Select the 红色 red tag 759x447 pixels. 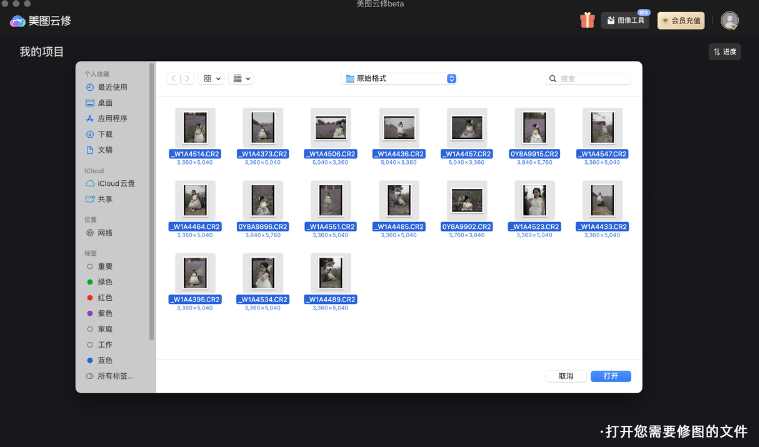pyautogui.click(x=105, y=298)
